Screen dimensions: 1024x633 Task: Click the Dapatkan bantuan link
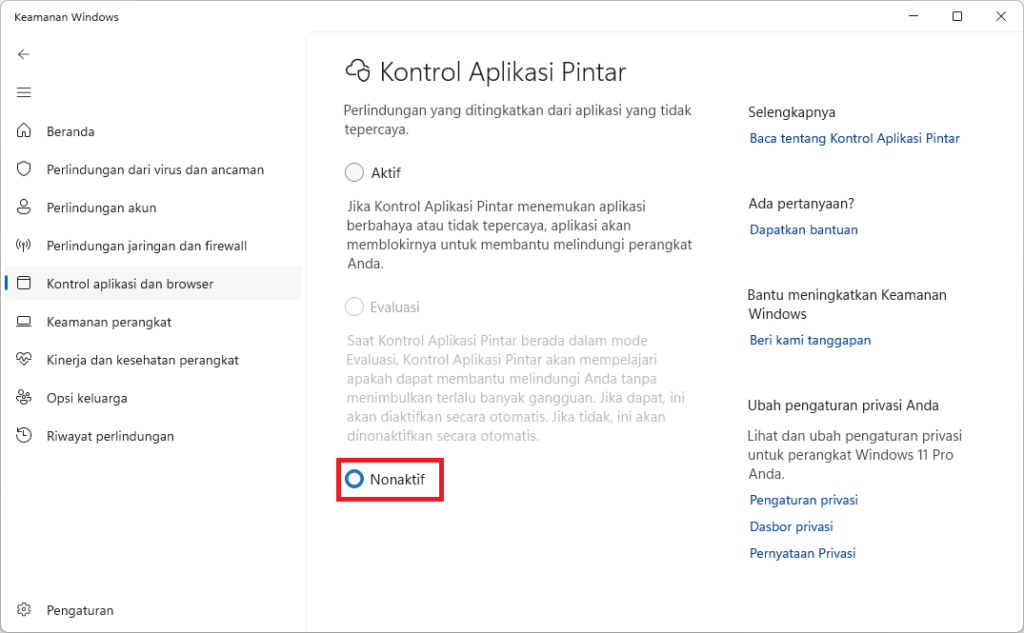pos(803,230)
